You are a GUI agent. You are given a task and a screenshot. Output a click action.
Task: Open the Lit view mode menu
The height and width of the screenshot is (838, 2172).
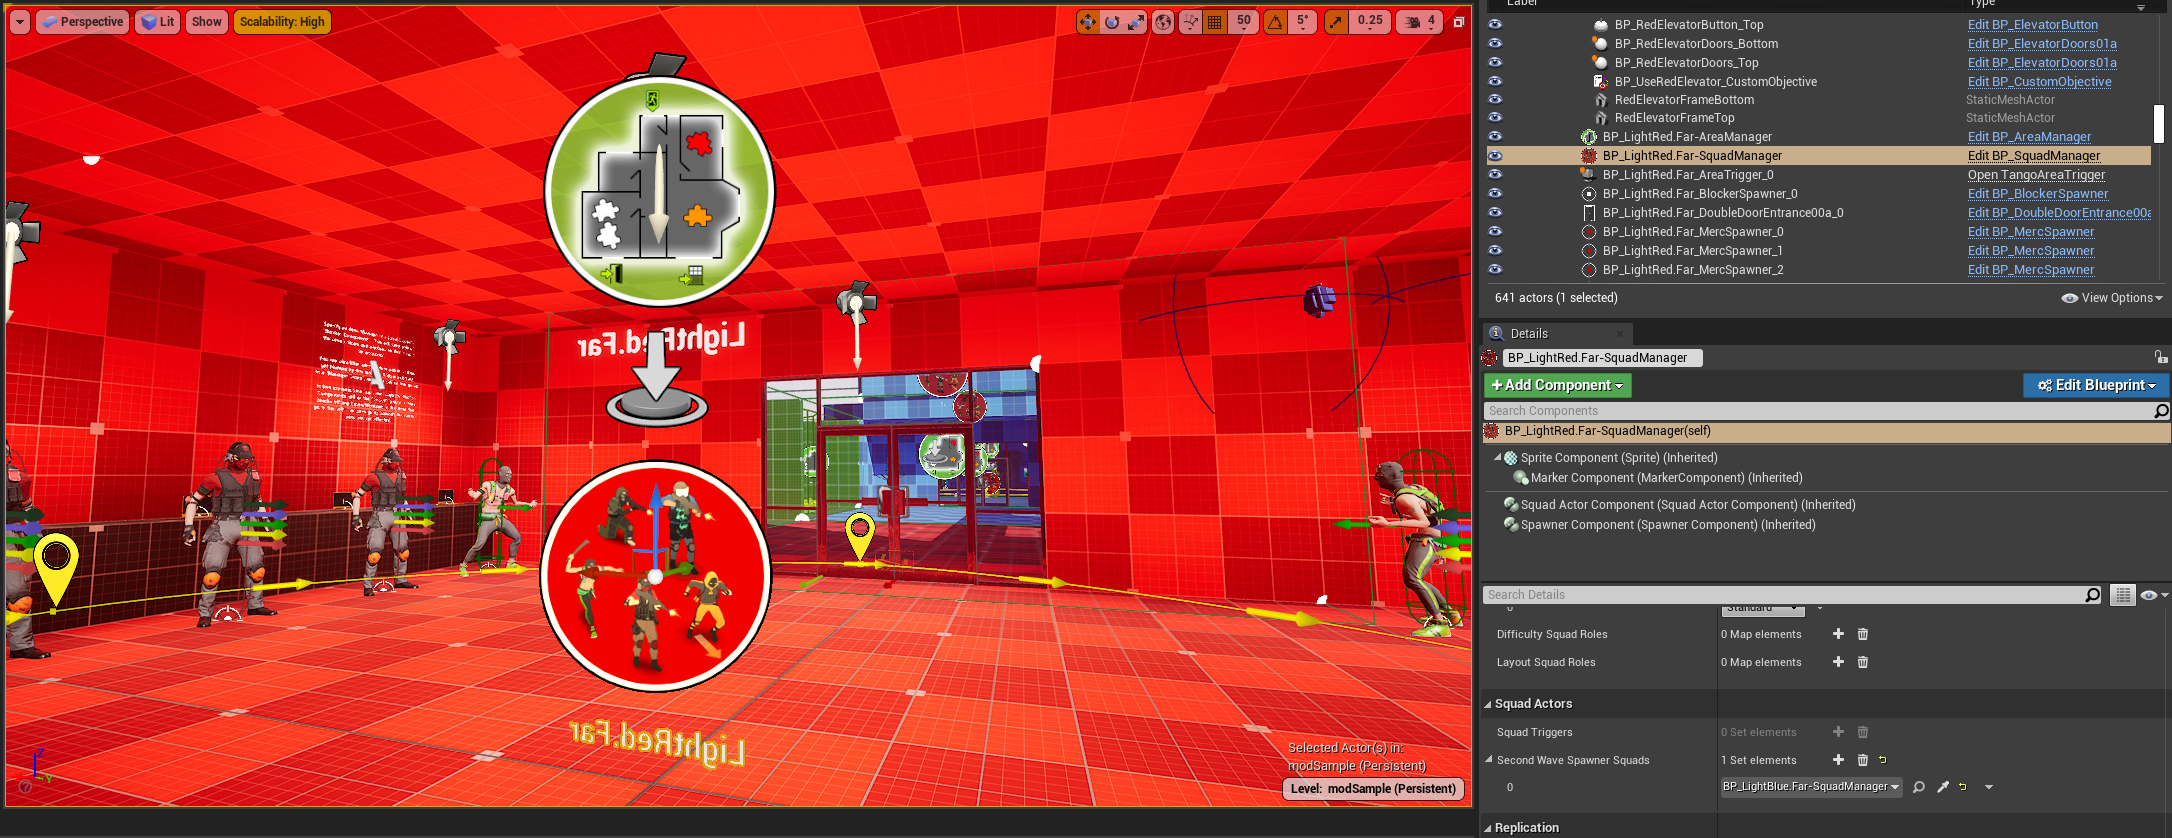point(158,22)
